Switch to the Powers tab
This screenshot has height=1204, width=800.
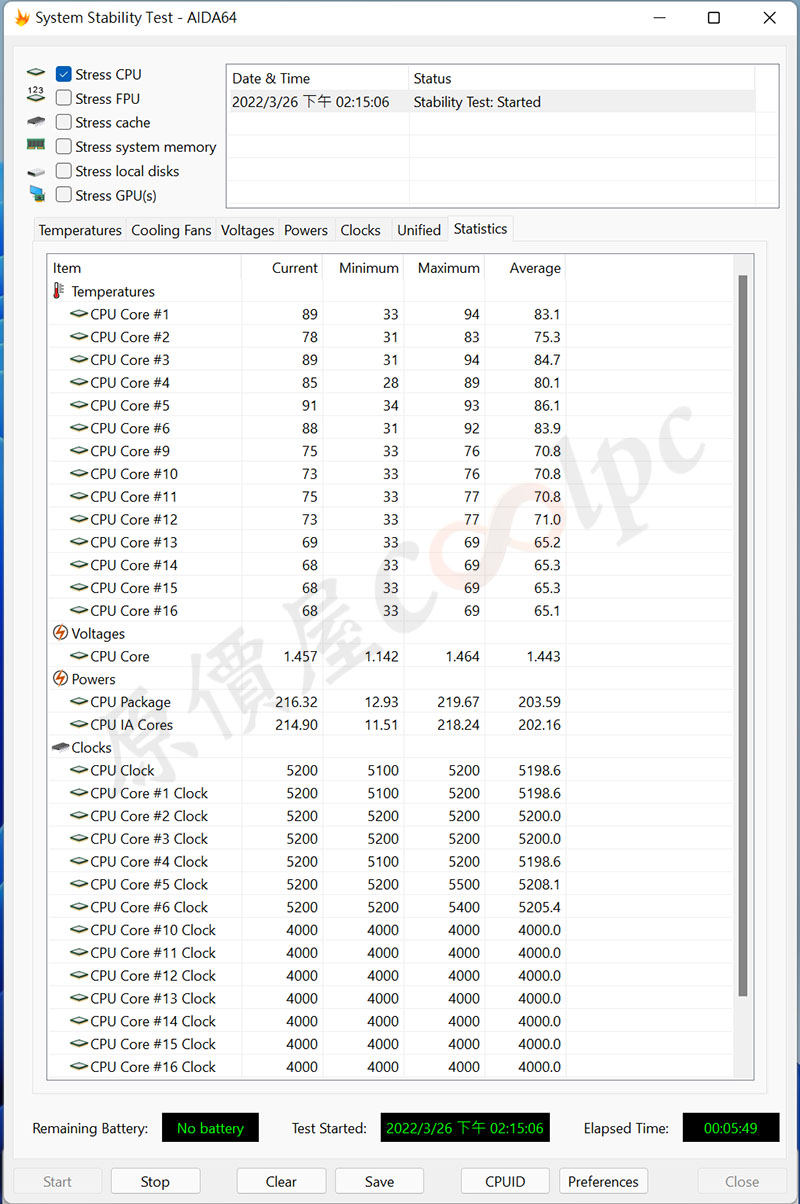pos(306,230)
